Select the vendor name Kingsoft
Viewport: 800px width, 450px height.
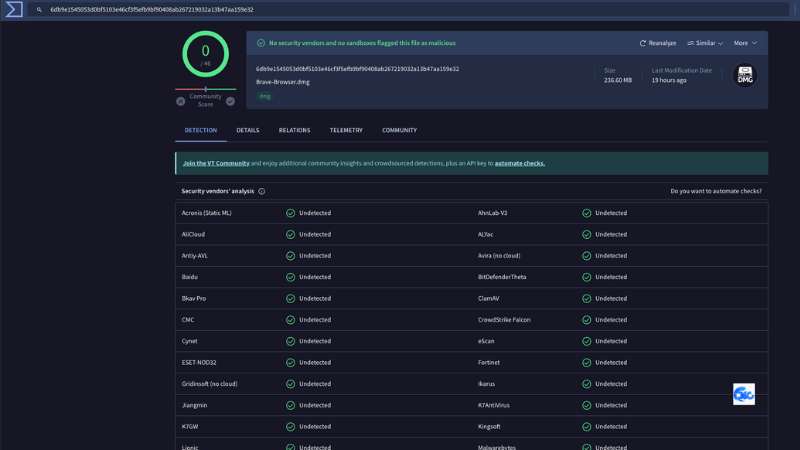[489, 427]
